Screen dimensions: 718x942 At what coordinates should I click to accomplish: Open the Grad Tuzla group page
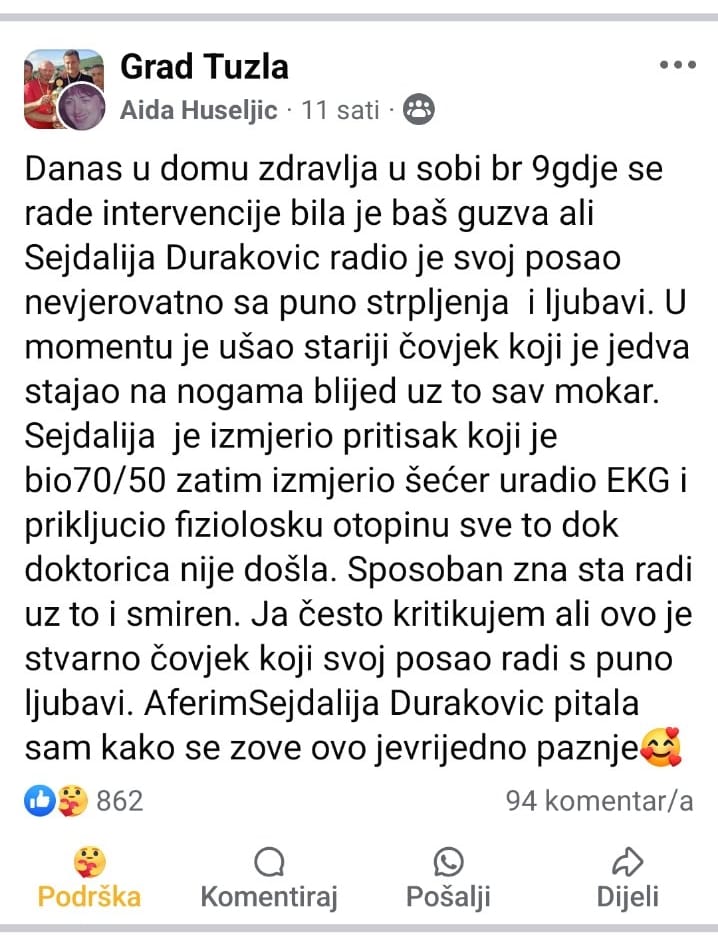tap(204, 66)
